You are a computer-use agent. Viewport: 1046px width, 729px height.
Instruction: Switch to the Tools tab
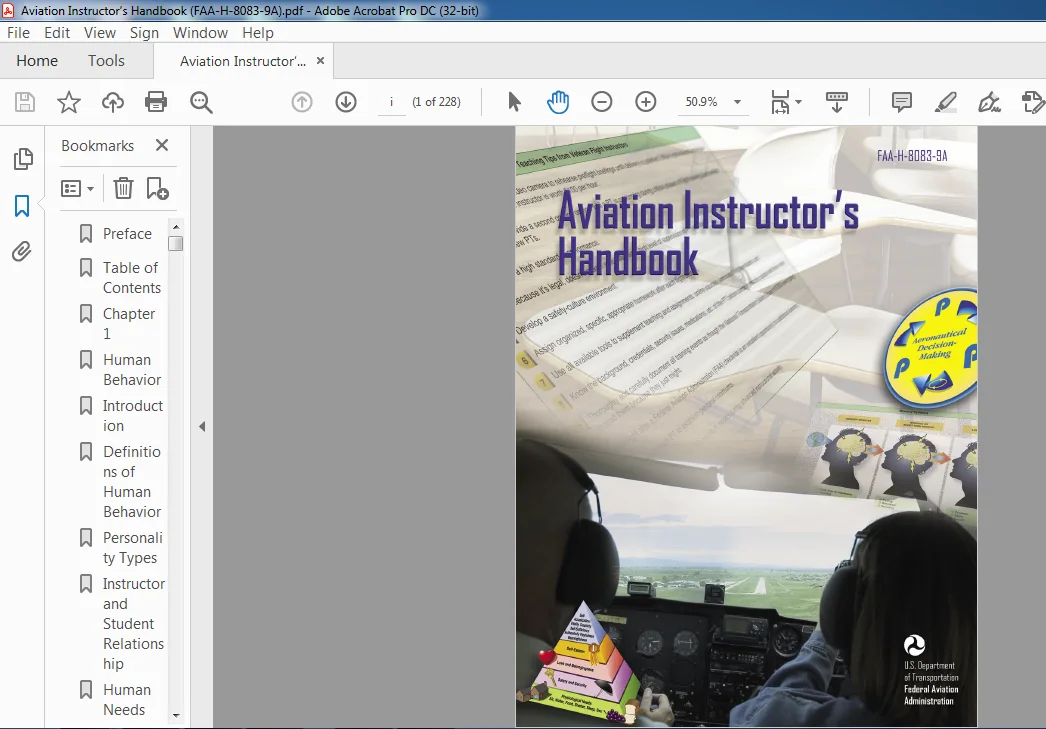tap(106, 61)
